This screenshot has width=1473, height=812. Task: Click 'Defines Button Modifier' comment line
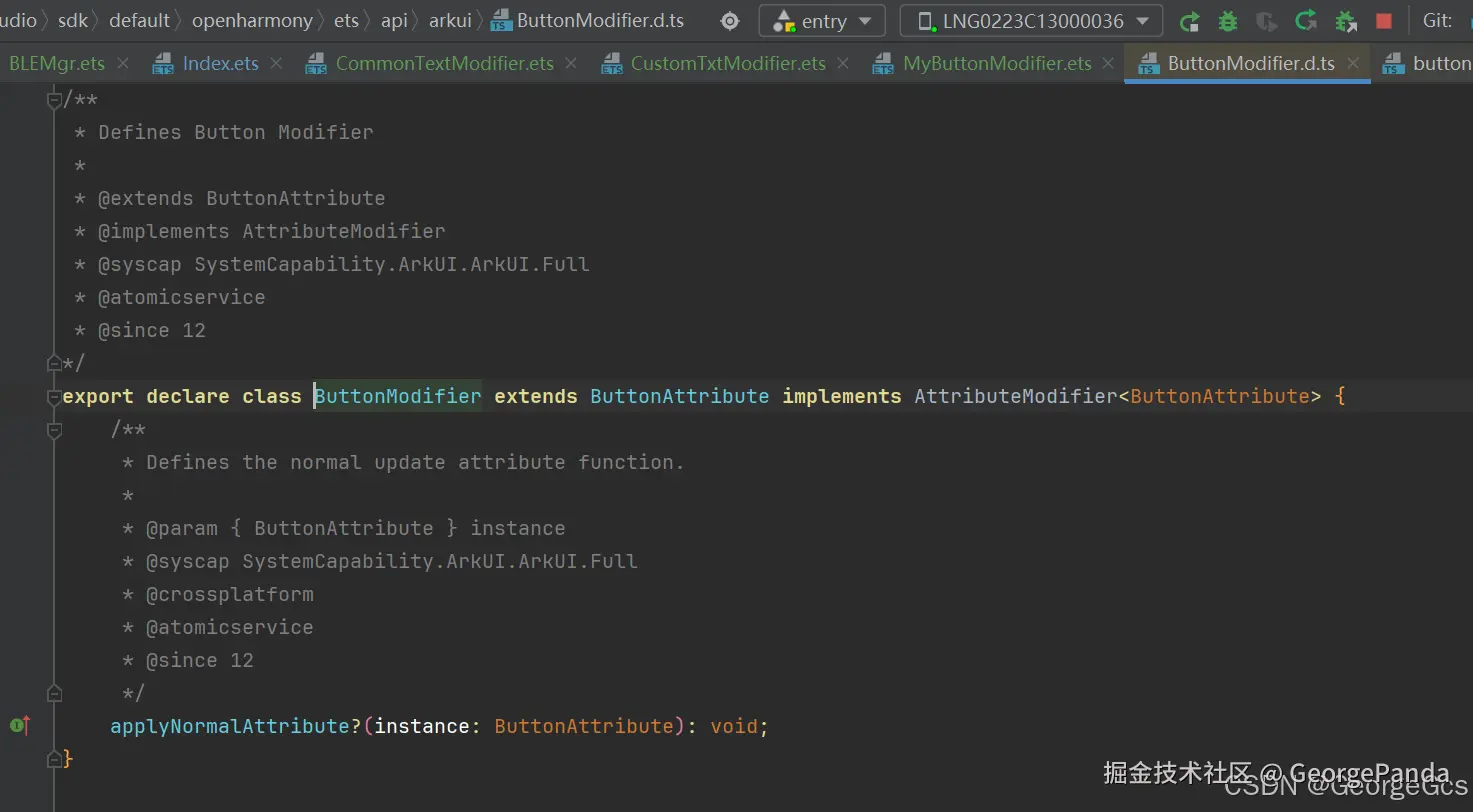(x=235, y=132)
